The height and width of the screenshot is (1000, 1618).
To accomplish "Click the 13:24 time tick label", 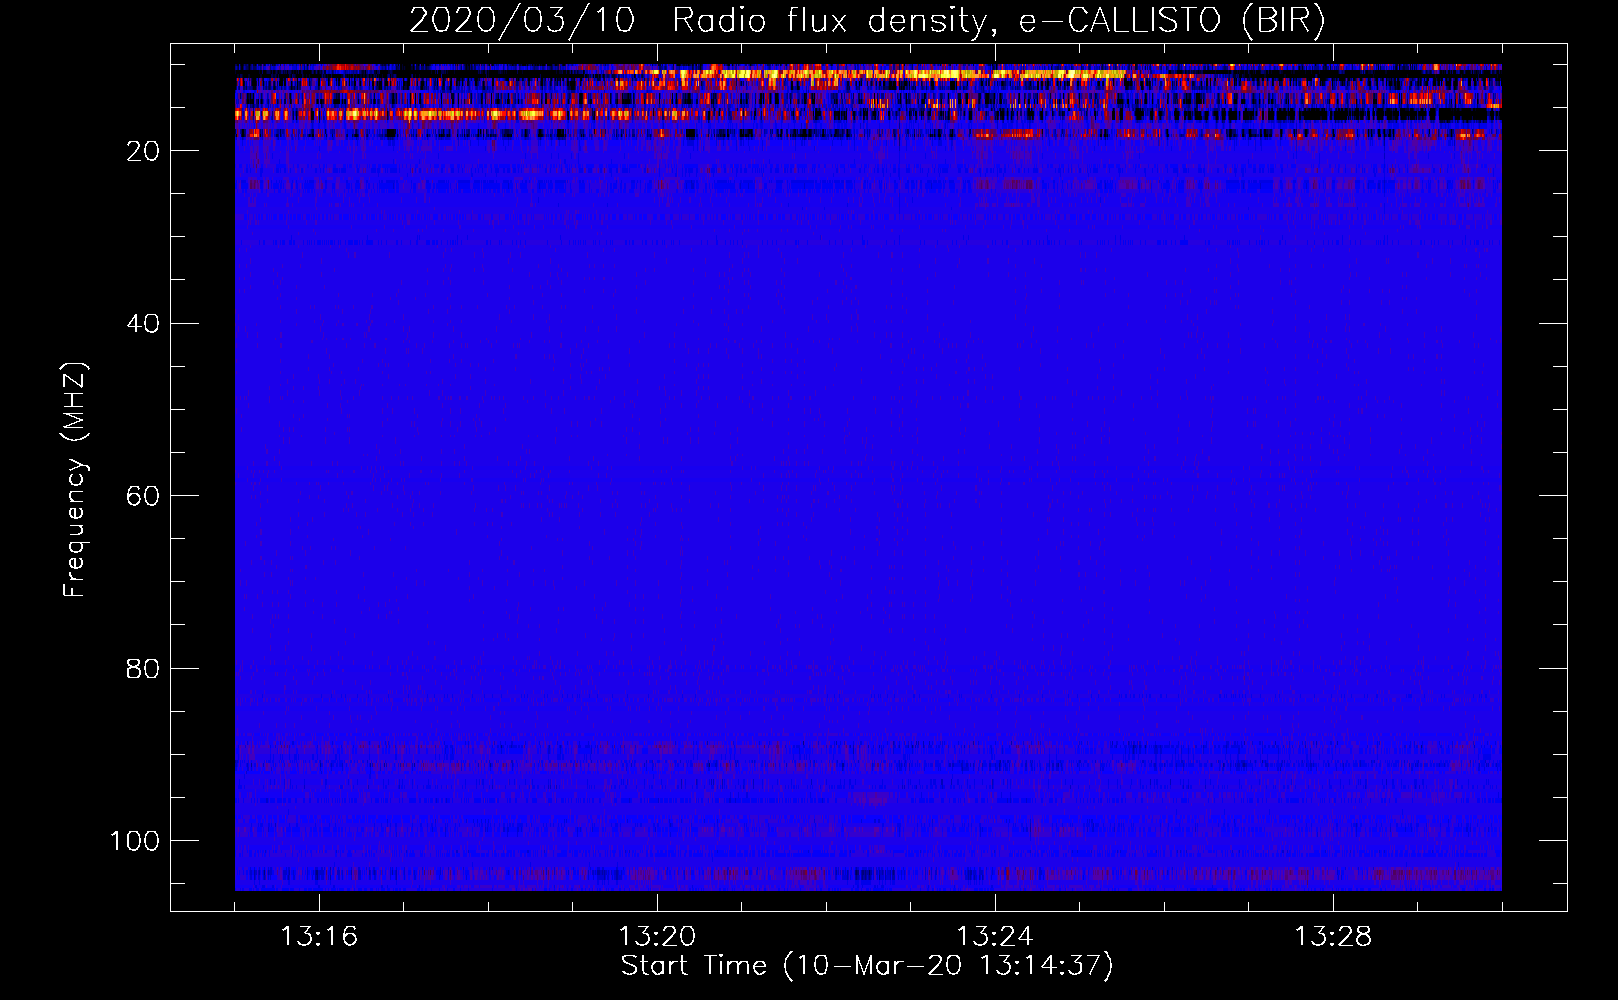I will tap(995, 937).
